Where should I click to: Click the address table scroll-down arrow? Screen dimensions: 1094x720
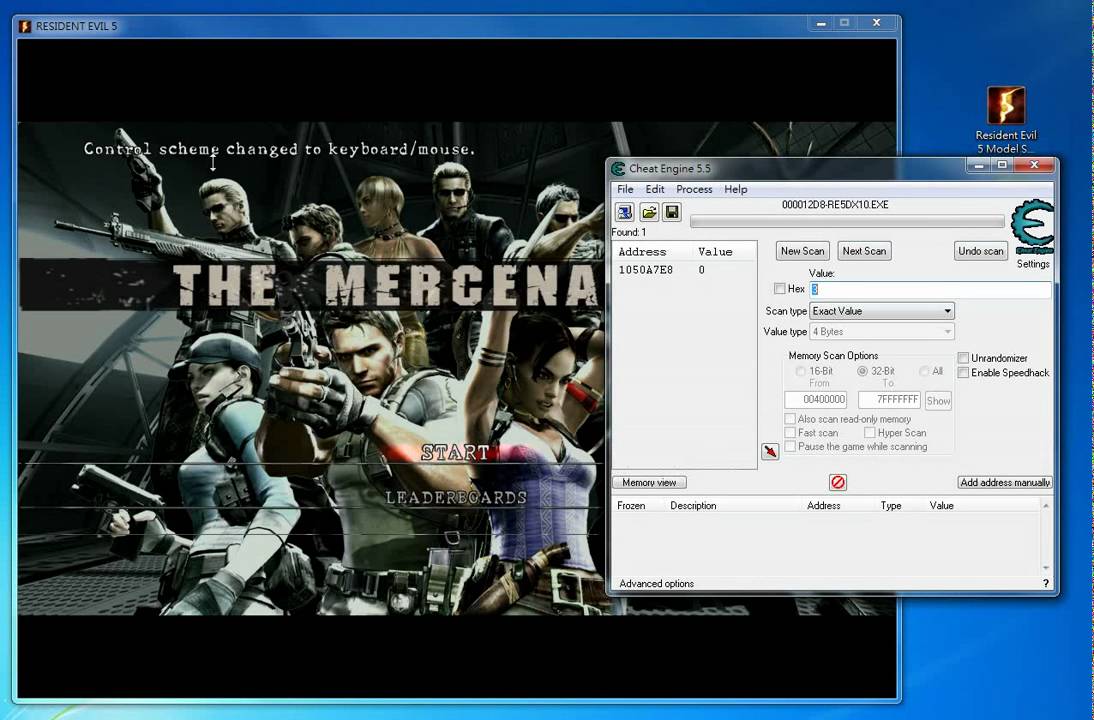pyautogui.click(x=1045, y=568)
